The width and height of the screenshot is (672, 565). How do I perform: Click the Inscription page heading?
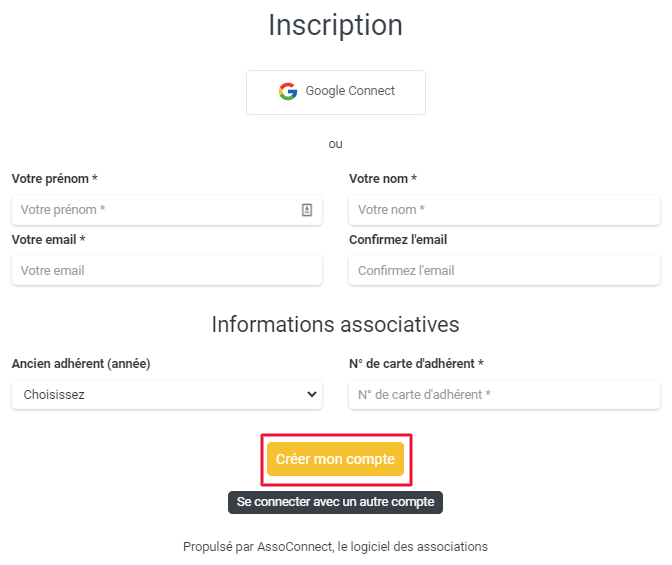click(x=336, y=25)
